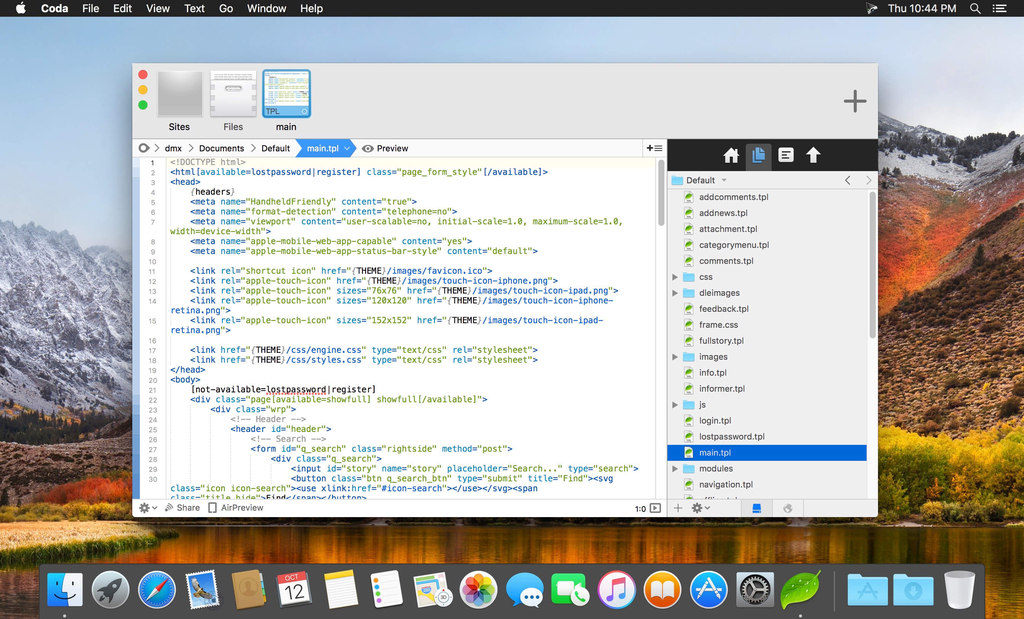Open the Default folder dropdown

[x=700, y=180]
